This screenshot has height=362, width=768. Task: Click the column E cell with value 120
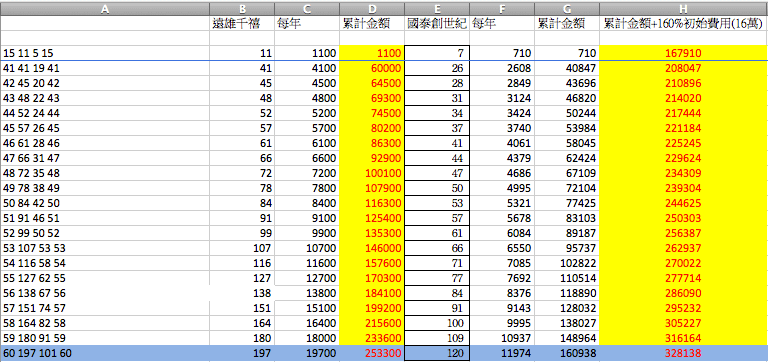point(437,353)
